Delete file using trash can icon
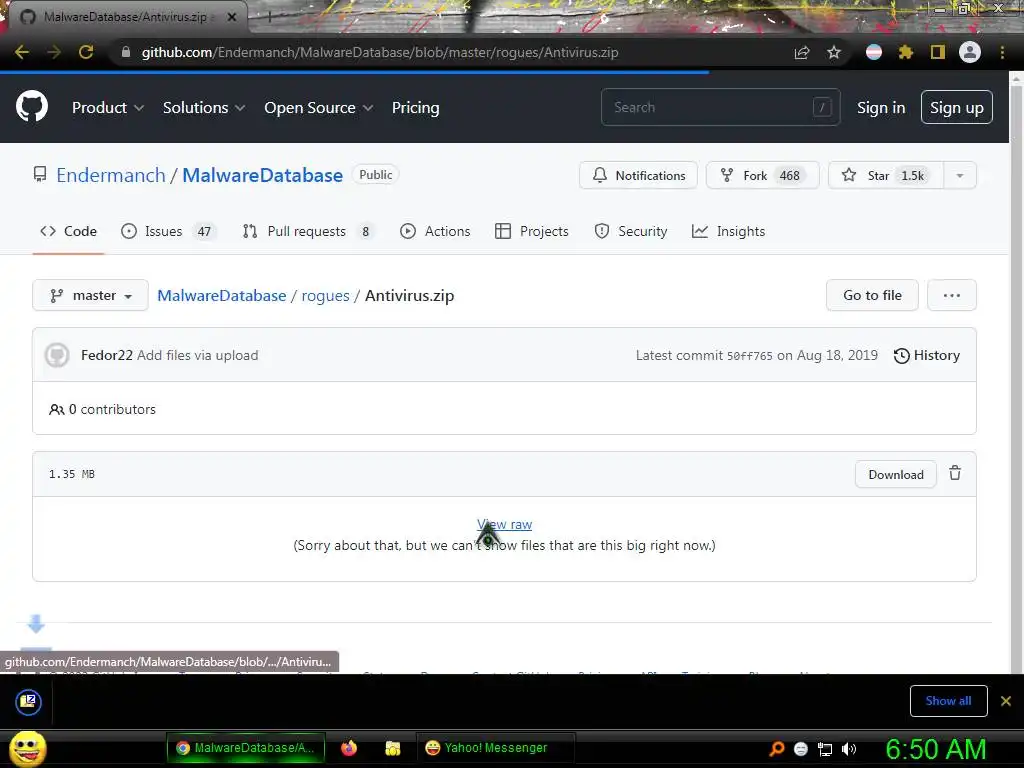Image resolution: width=1024 pixels, height=768 pixels. click(955, 473)
